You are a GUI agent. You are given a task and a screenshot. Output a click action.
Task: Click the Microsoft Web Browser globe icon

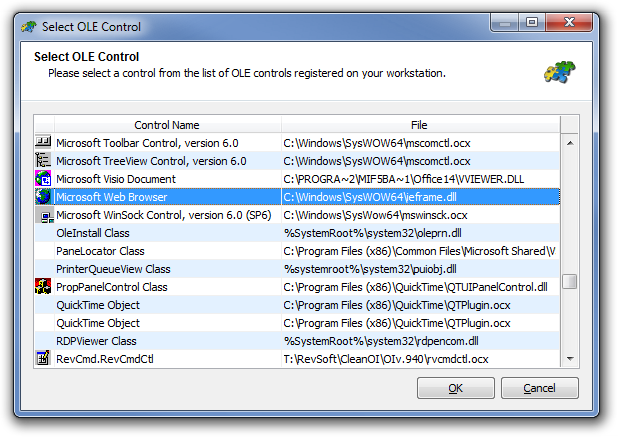43,197
